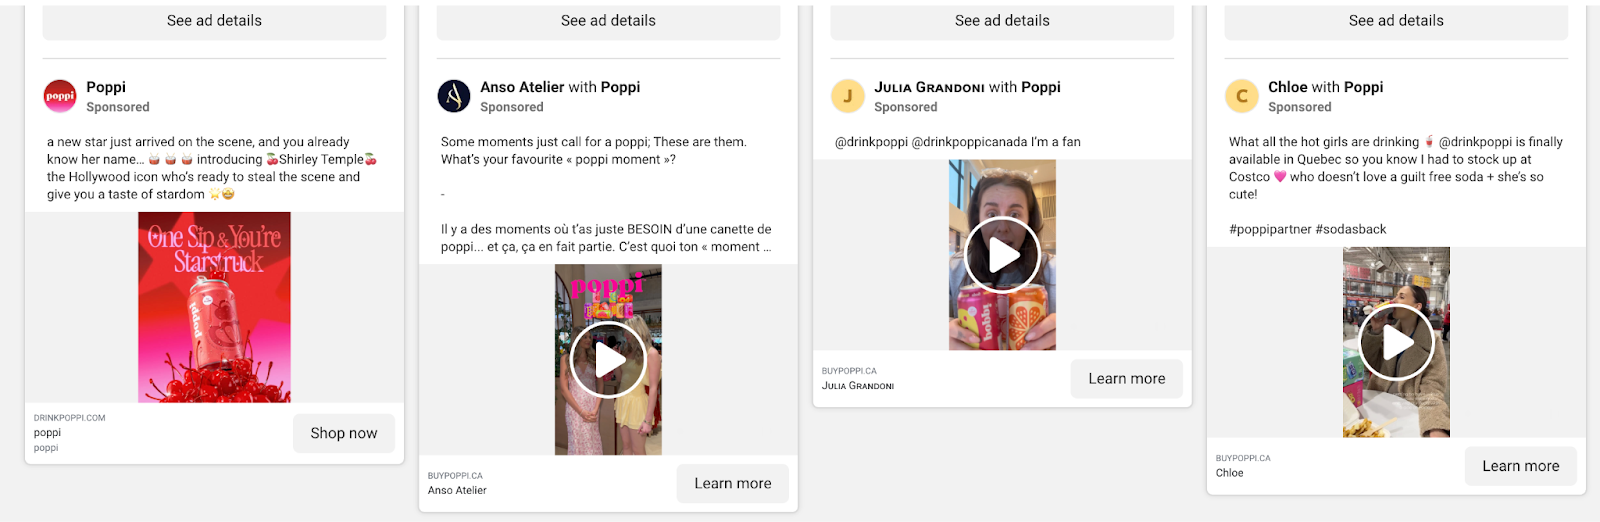
Task: Click Learn more on Chloe's ad
Action: tap(1521, 466)
